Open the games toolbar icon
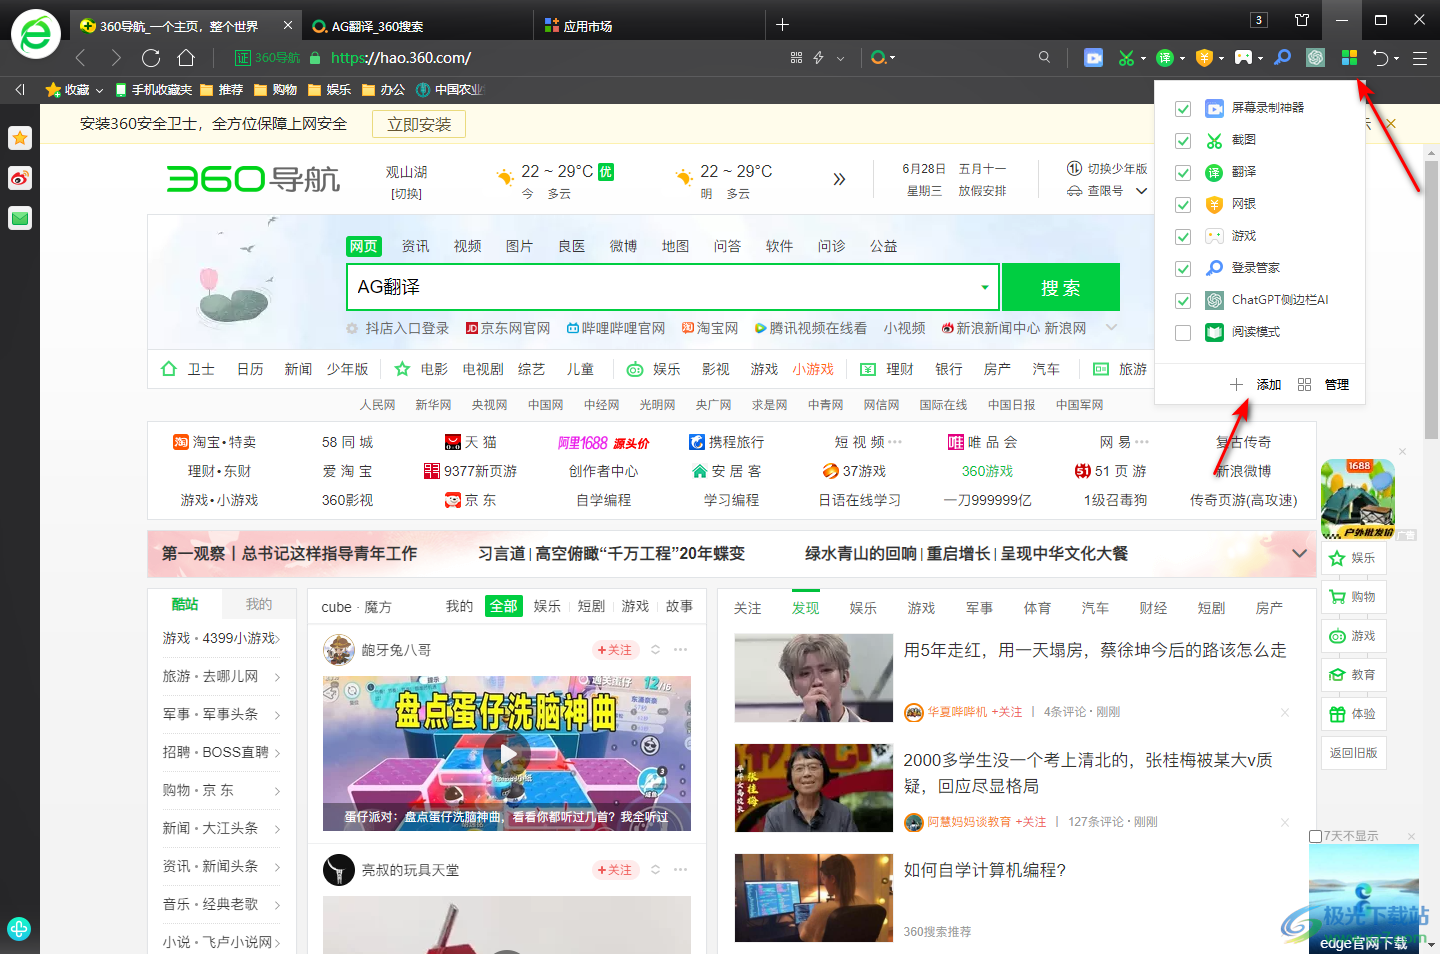The image size is (1440, 954). tap(1243, 58)
